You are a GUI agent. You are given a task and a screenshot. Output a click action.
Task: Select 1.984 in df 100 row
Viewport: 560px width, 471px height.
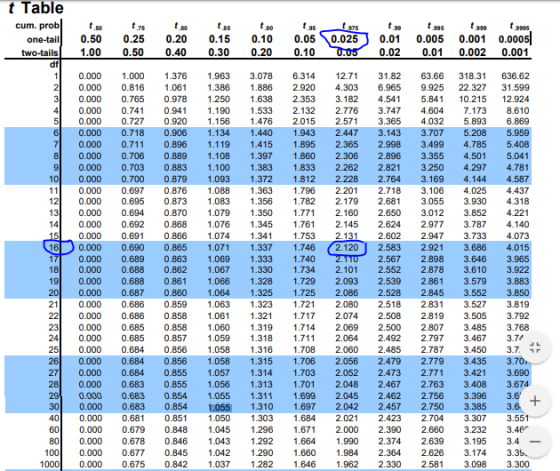346,453
